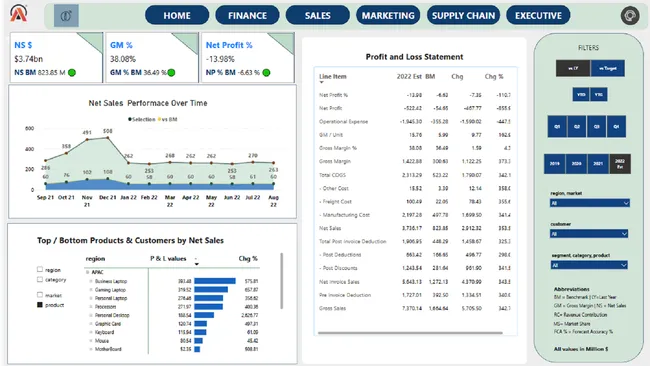Select the YTG filter button

pos(599,95)
